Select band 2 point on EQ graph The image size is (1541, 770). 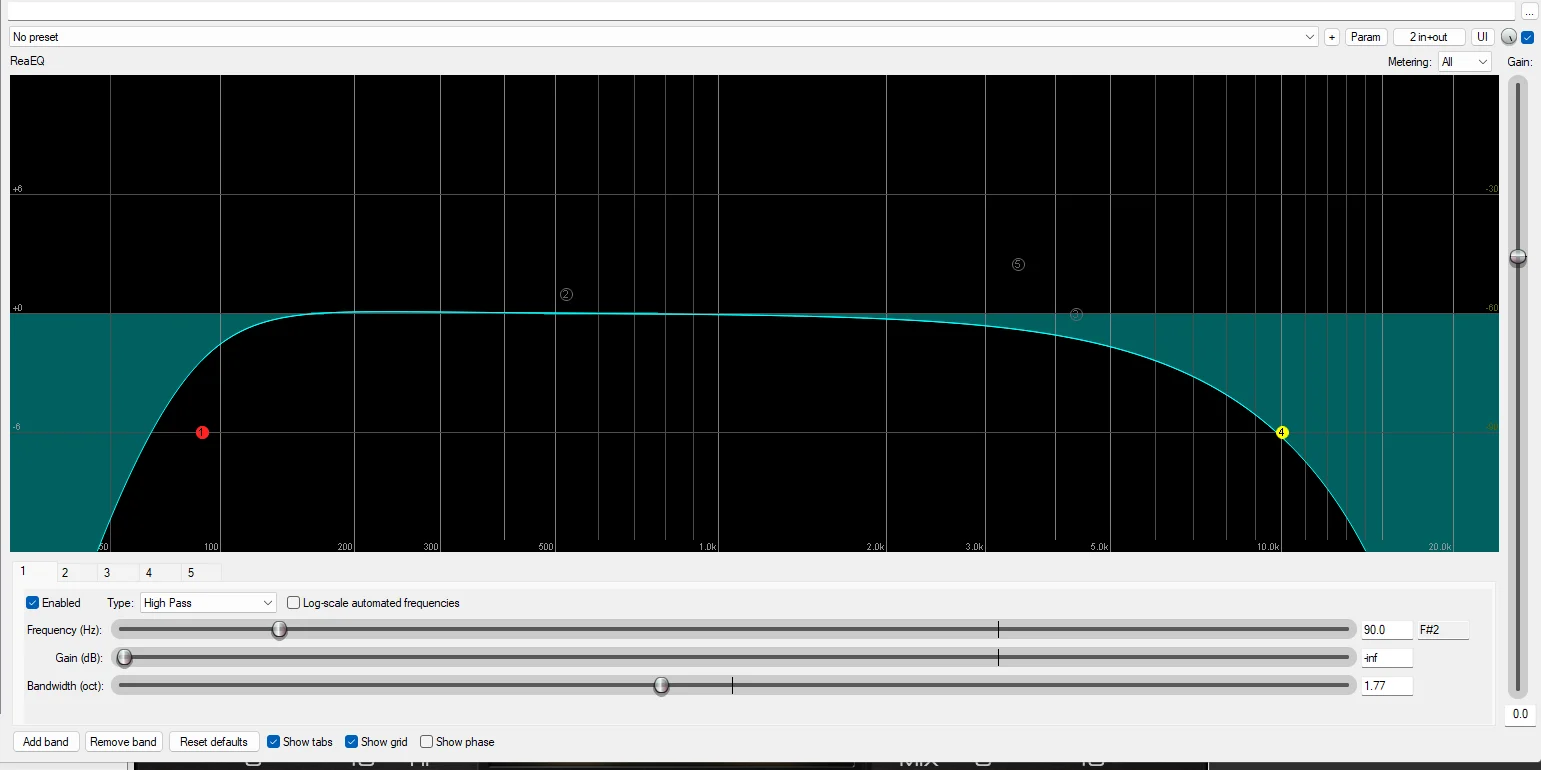tap(566, 295)
